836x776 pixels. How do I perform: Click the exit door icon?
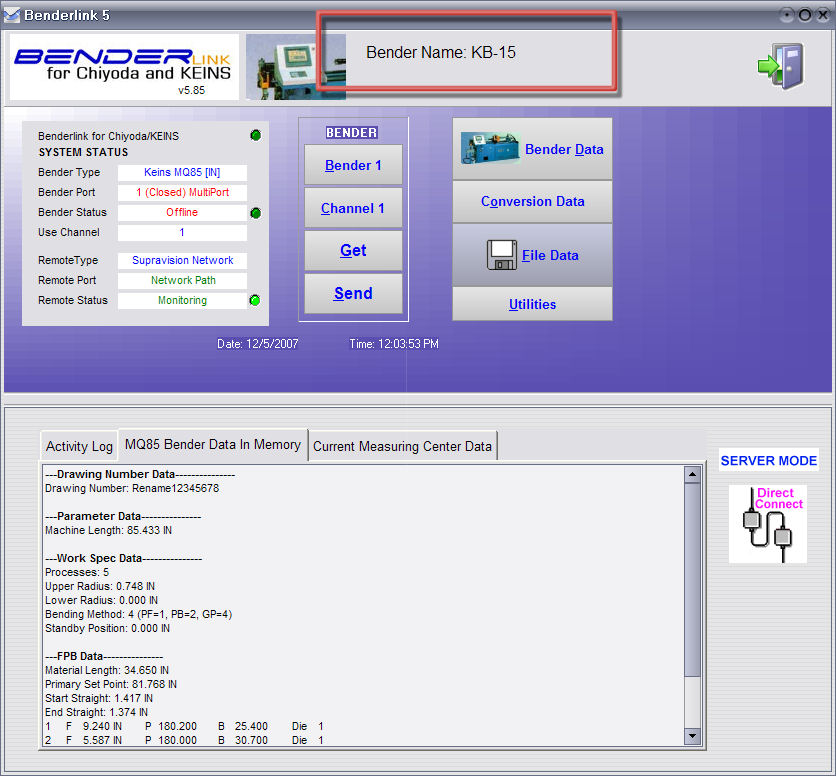tap(779, 67)
